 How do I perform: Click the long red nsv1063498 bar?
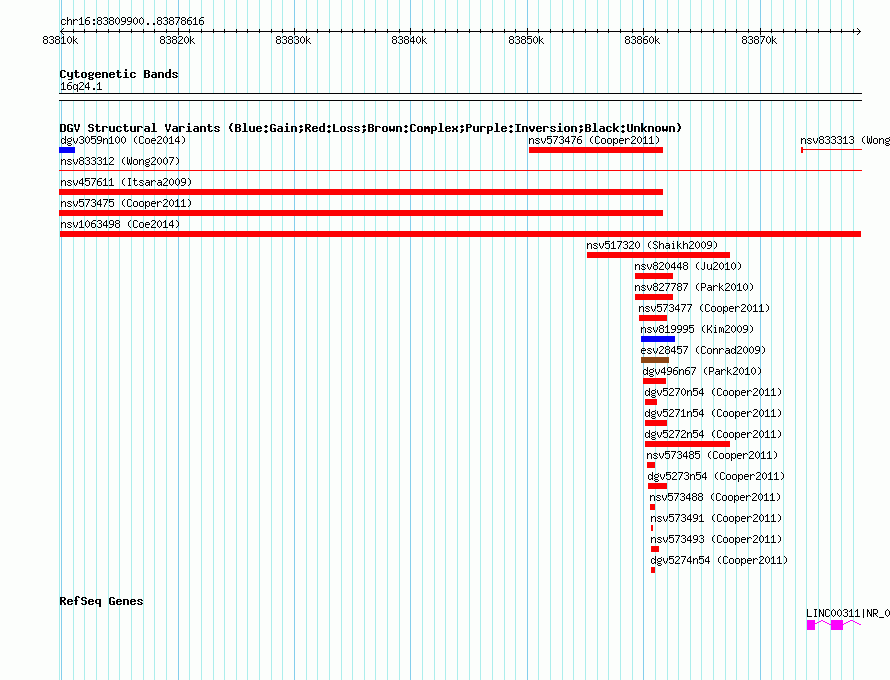click(460, 234)
